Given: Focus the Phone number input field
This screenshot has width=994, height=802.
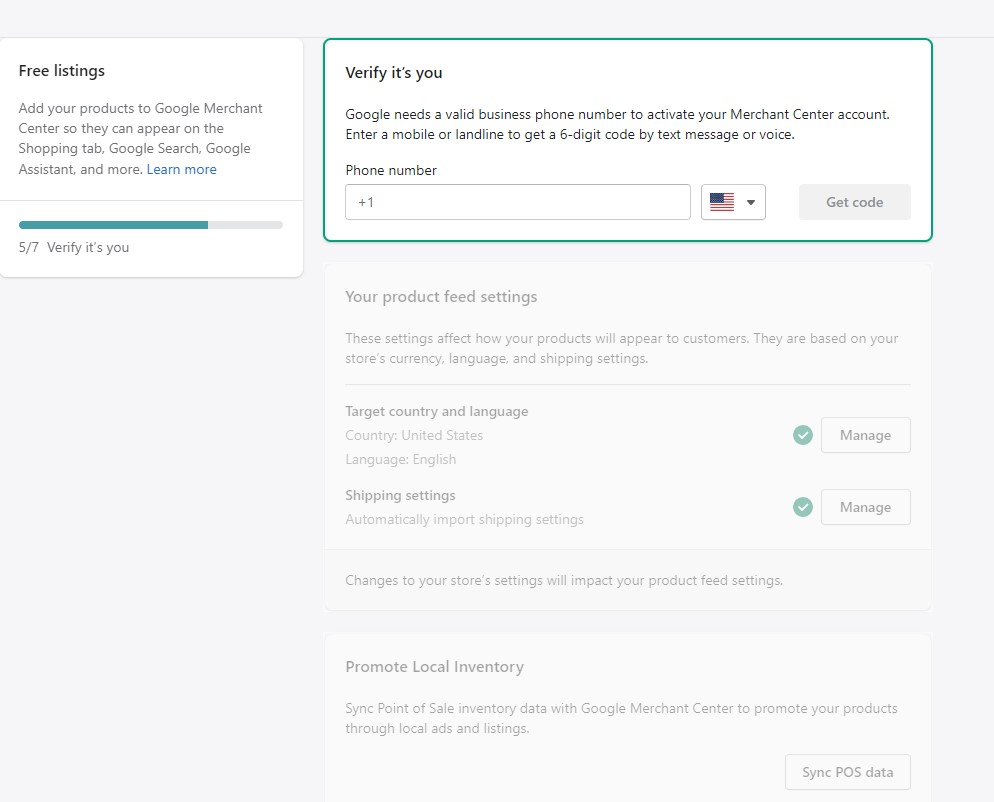Looking at the screenshot, I should [517, 202].
